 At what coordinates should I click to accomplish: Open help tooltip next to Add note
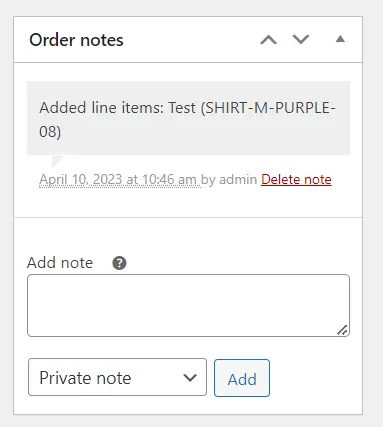pos(119,263)
